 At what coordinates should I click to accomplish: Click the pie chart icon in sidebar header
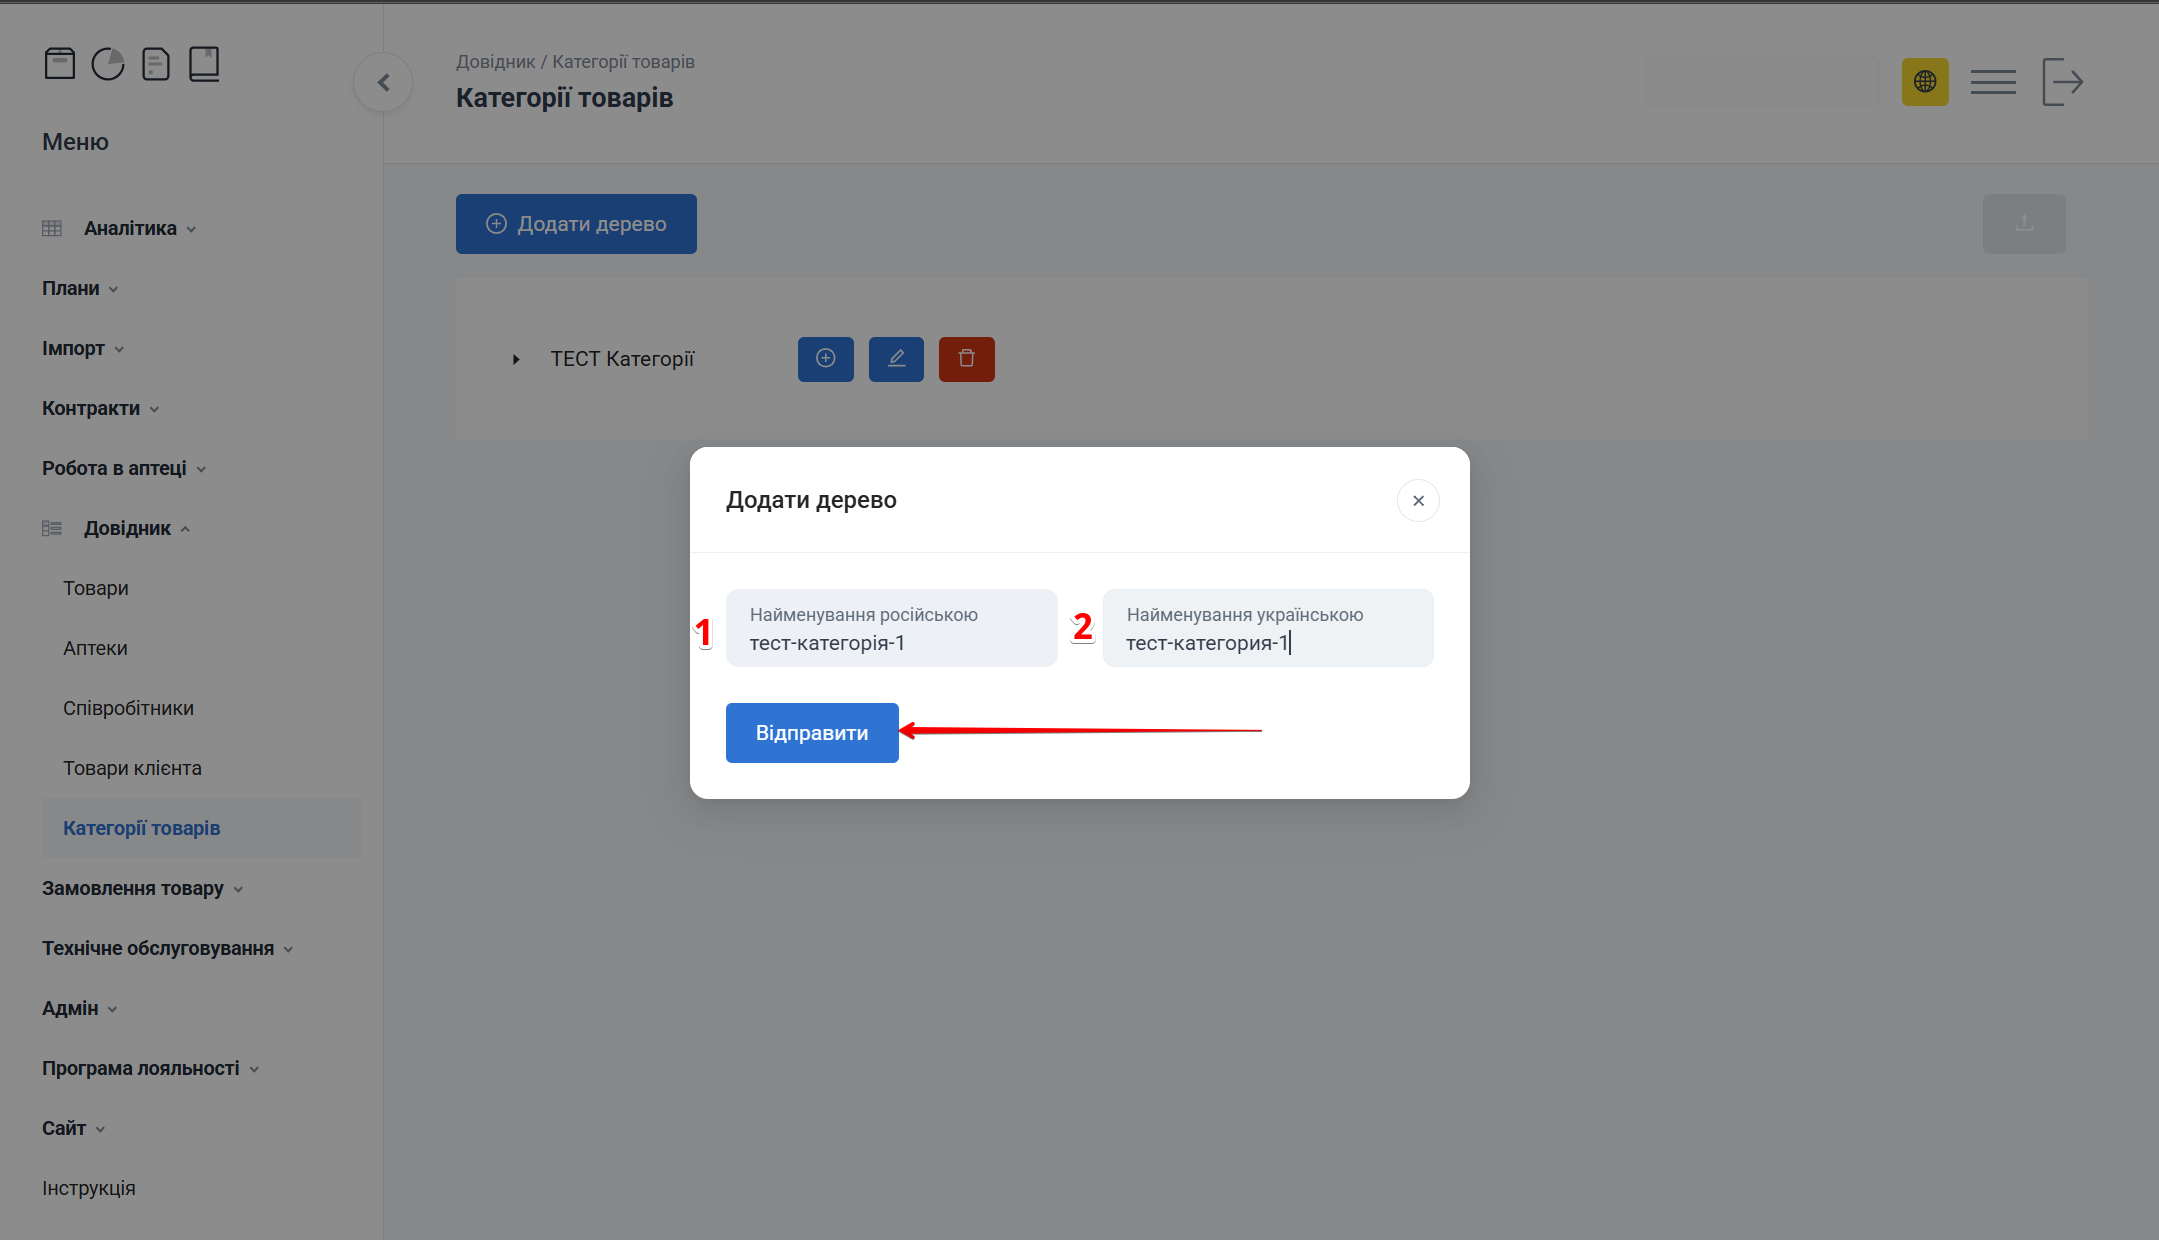point(108,64)
